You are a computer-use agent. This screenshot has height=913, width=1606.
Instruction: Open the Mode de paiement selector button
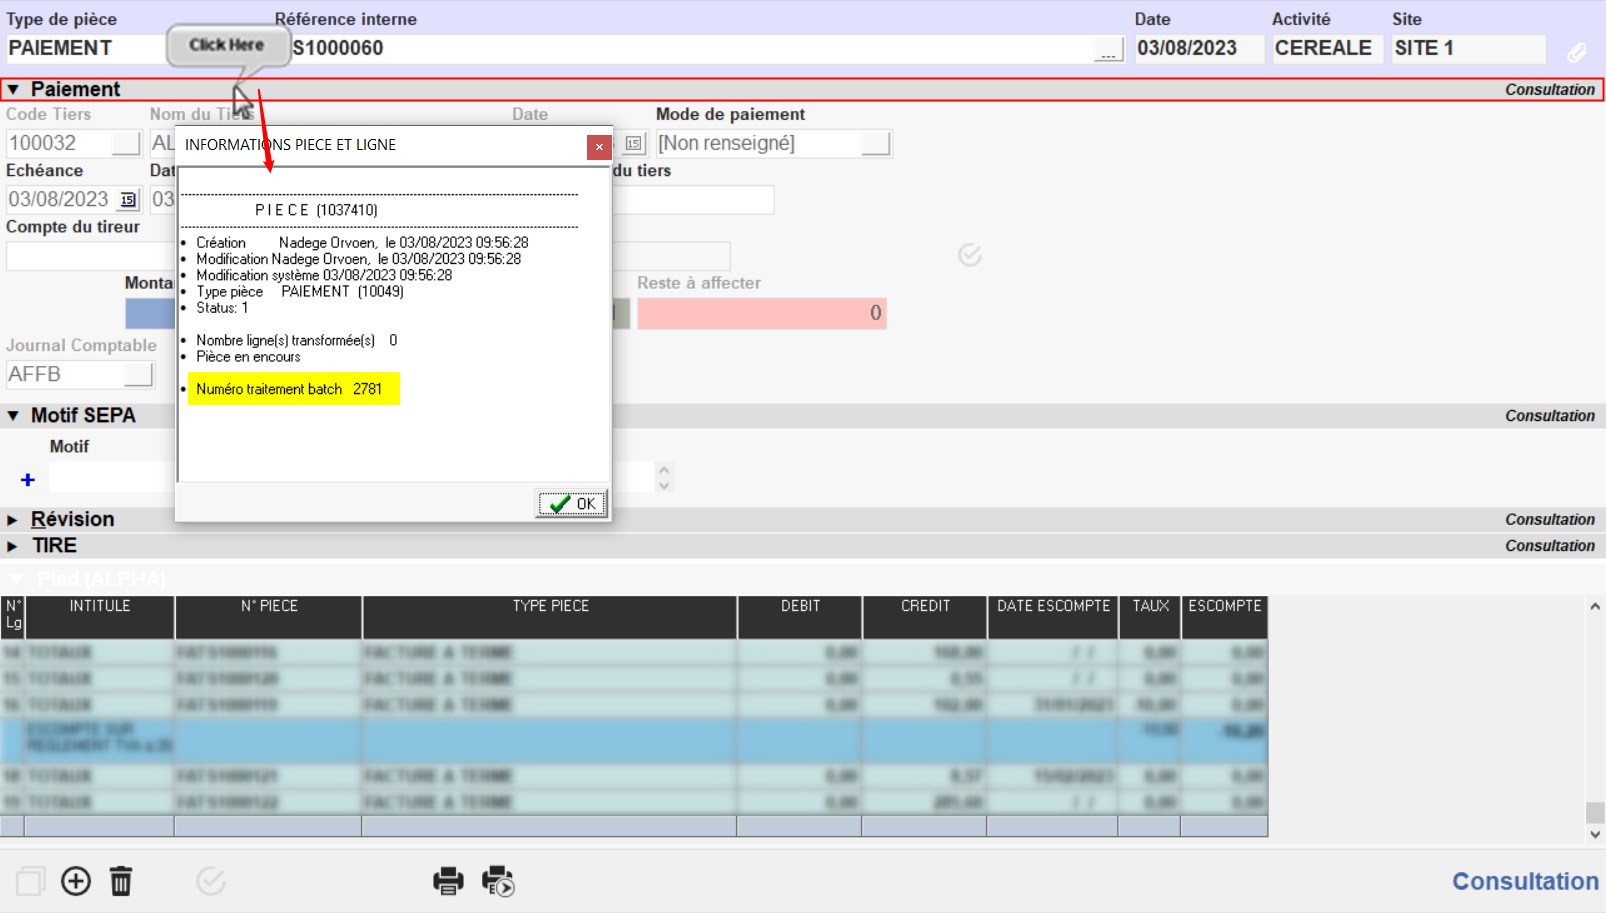pos(875,144)
